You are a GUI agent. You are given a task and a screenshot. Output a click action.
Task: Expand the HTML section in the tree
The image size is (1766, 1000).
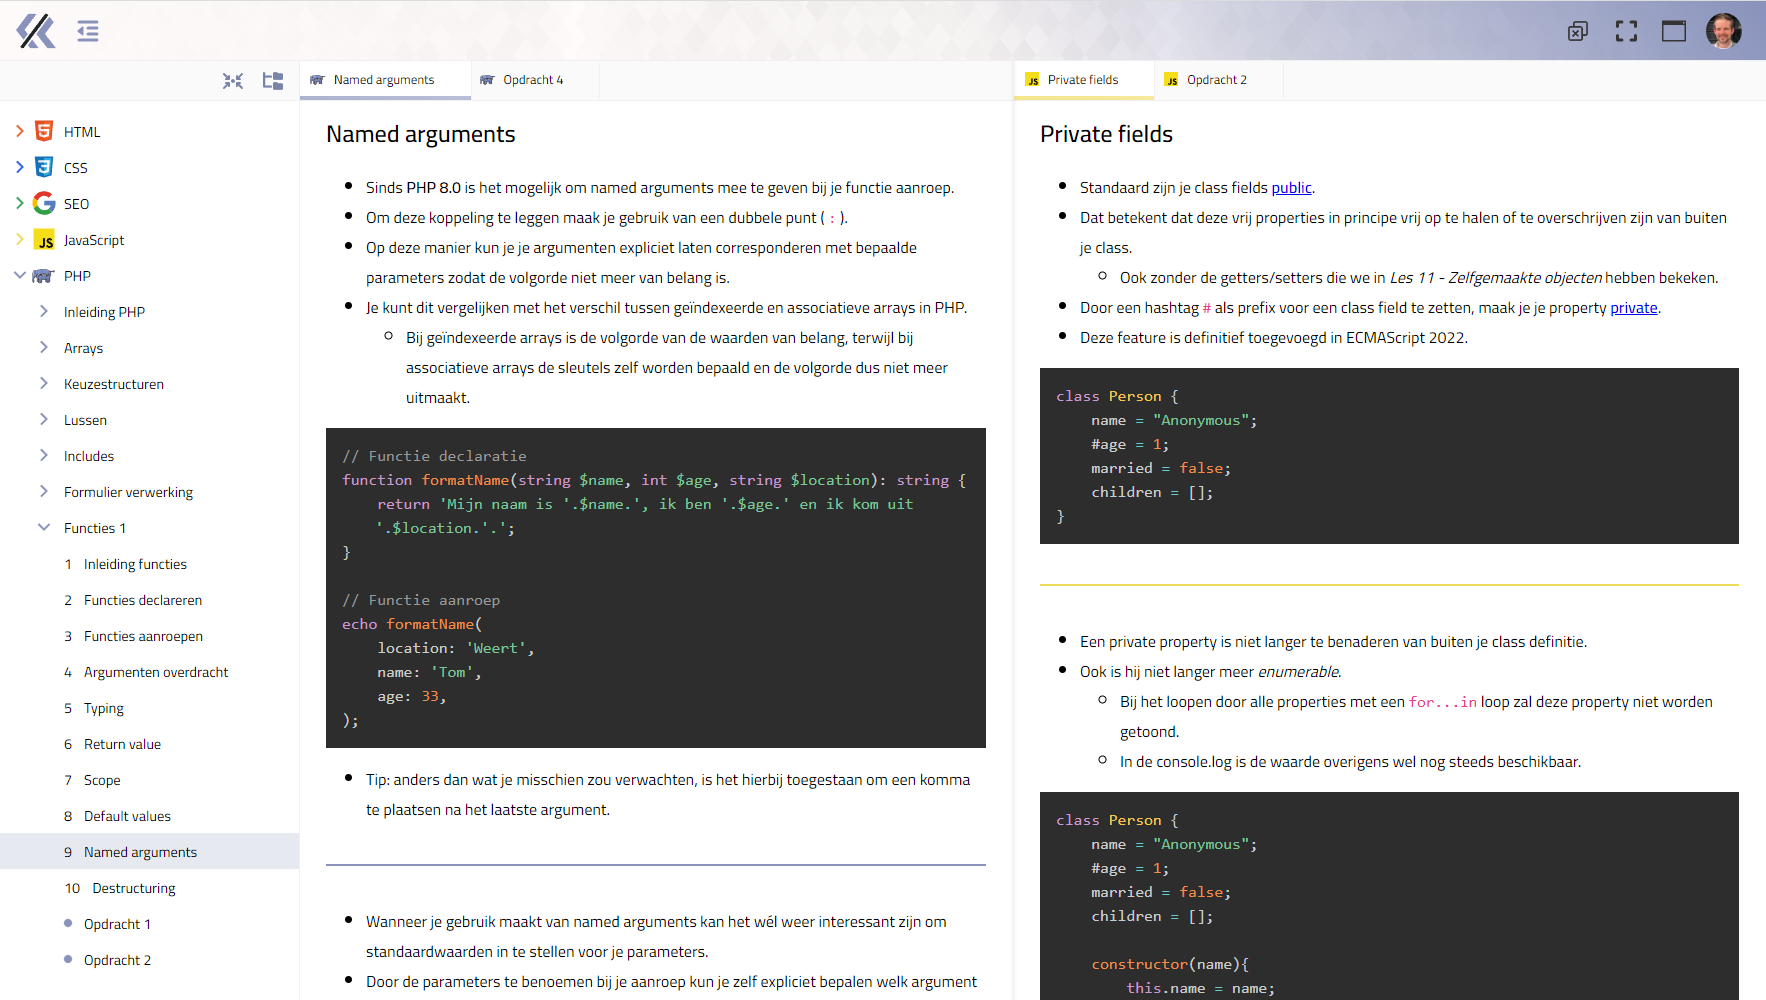(x=20, y=131)
